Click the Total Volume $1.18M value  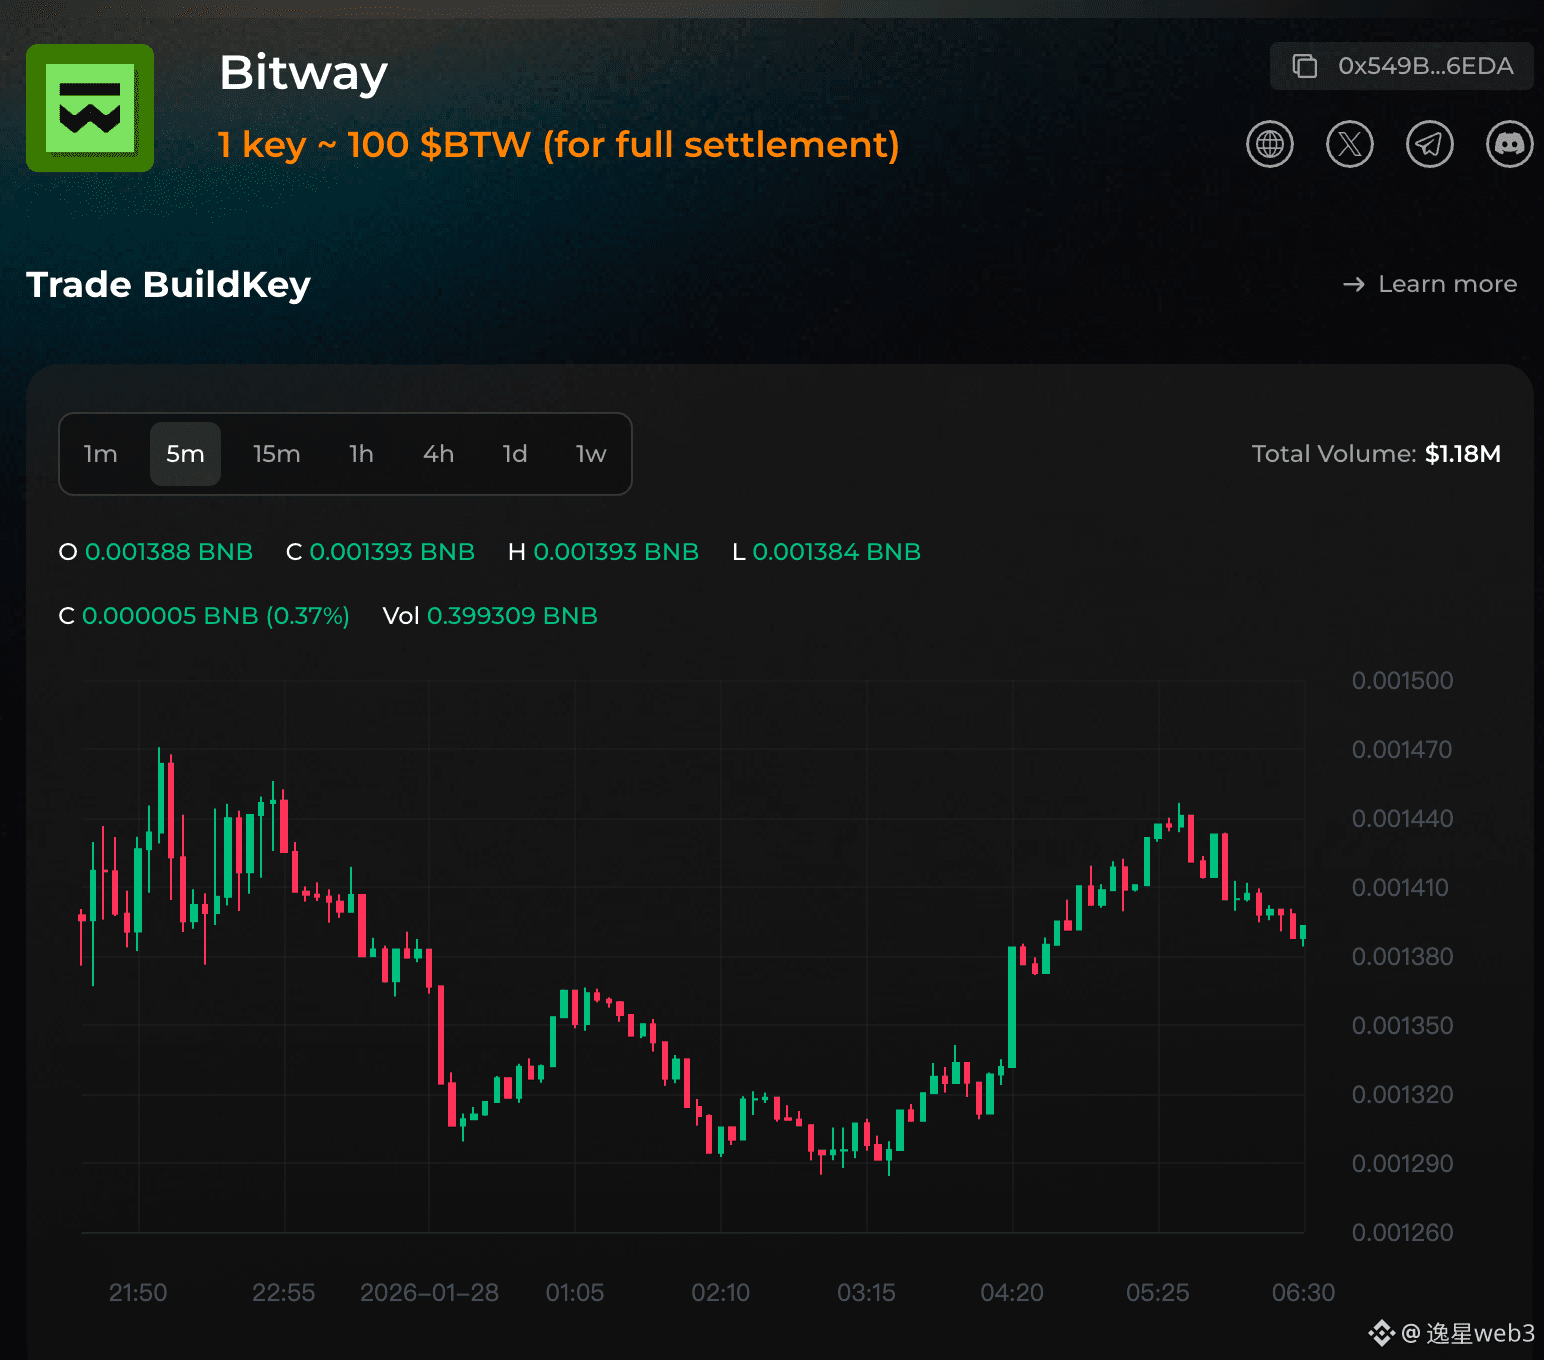point(1463,453)
